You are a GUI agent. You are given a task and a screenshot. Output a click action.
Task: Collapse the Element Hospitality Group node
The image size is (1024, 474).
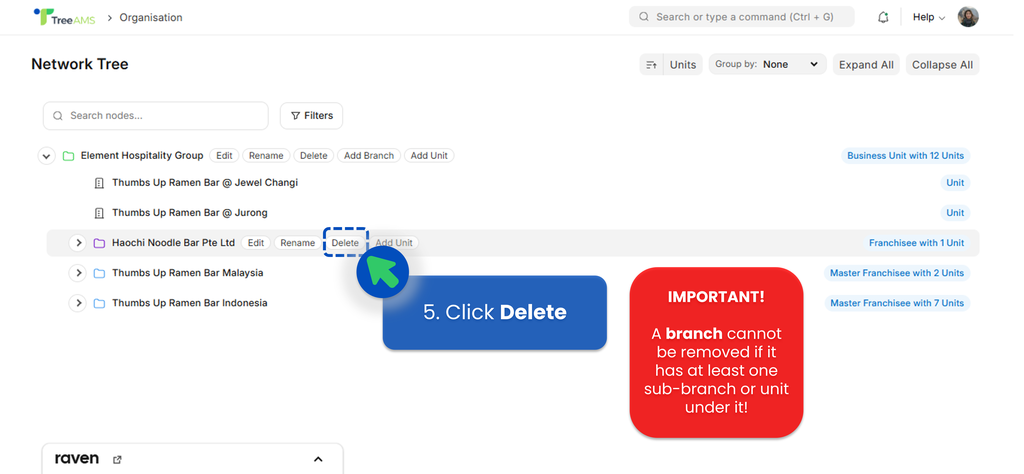point(46,156)
